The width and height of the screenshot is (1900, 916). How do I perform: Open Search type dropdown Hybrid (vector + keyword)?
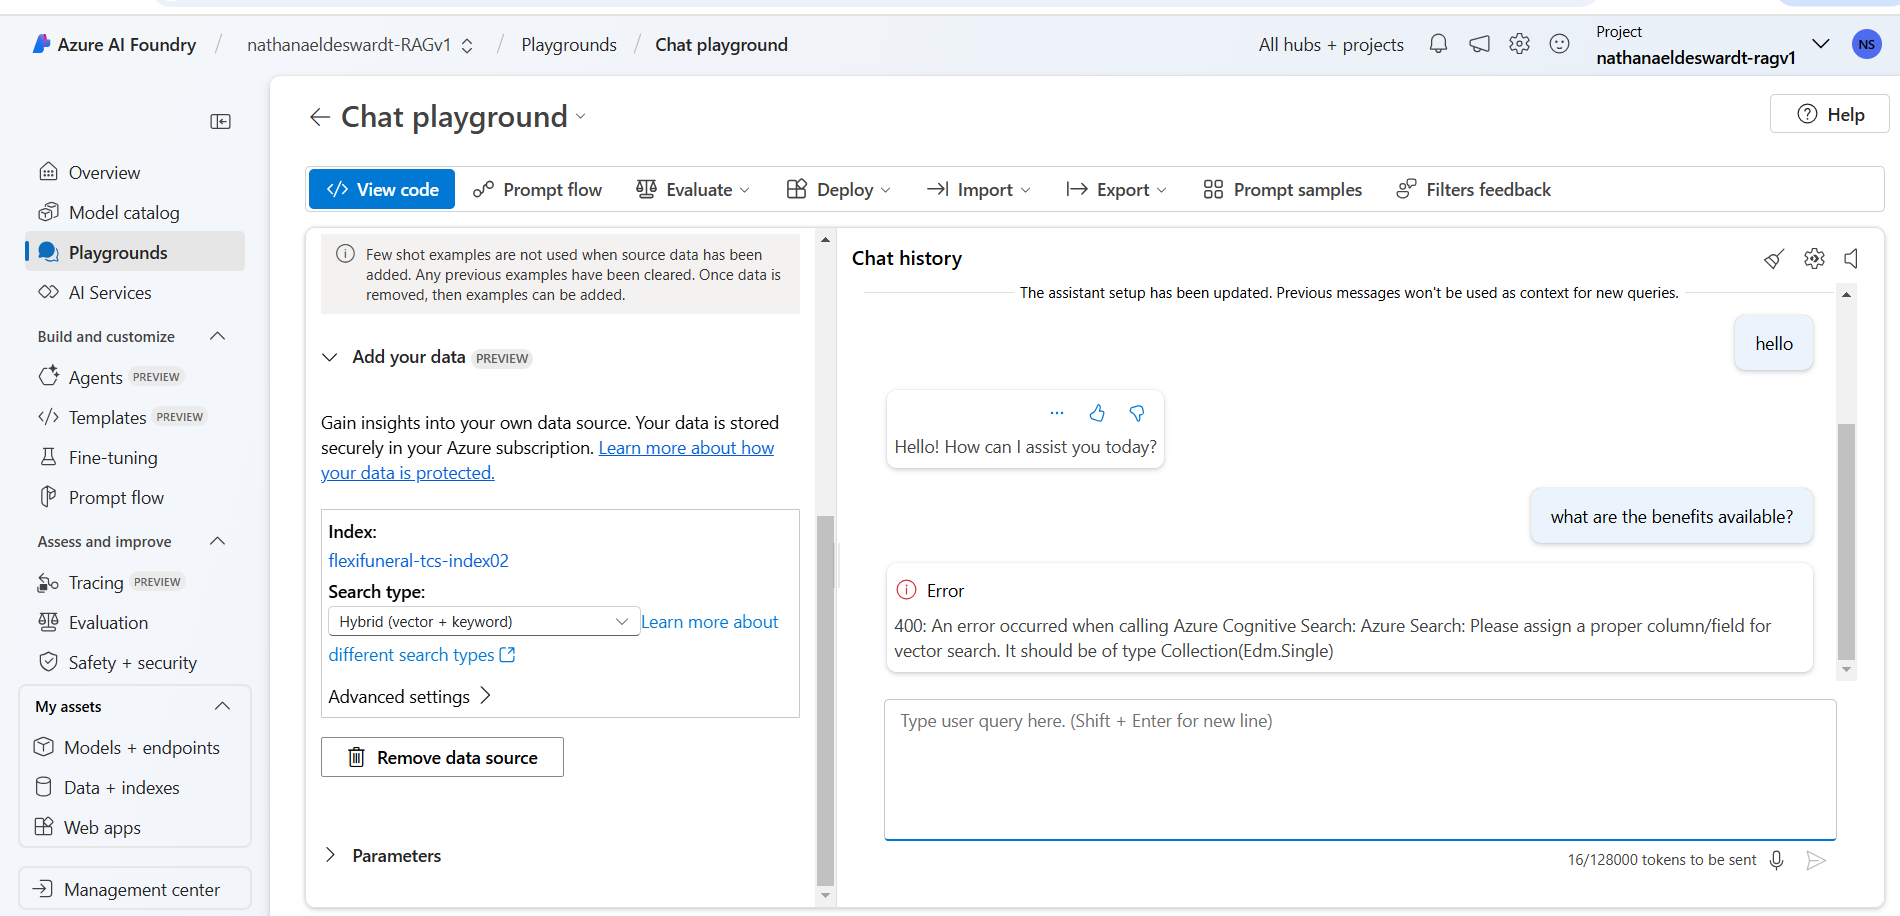pos(484,621)
